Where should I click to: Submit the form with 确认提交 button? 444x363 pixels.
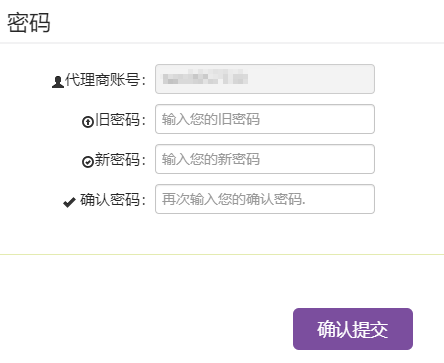click(x=353, y=329)
